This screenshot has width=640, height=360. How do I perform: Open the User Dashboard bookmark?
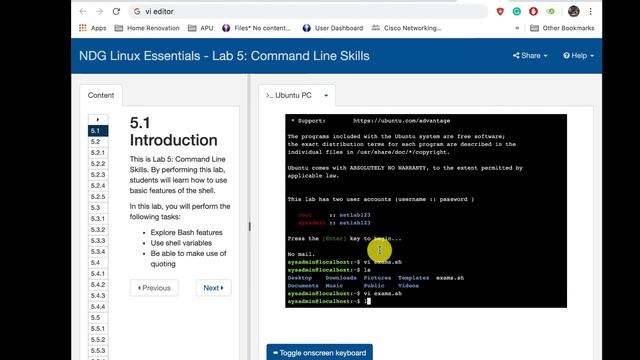pyautogui.click(x=333, y=28)
